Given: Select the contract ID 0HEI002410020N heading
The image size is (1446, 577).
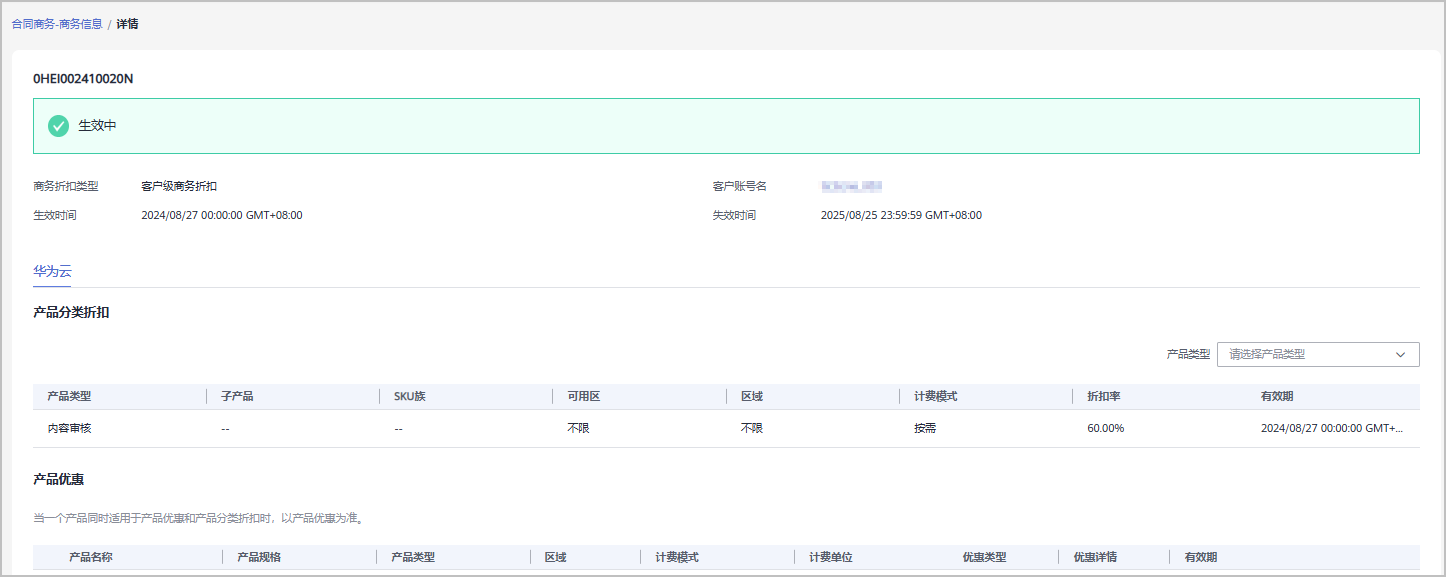Looking at the screenshot, I should (x=83, y=78).
